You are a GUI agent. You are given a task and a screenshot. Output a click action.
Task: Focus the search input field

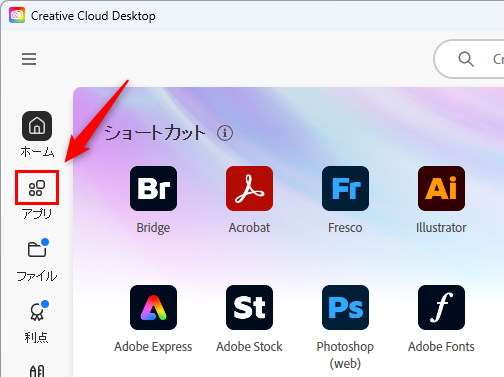469,59
